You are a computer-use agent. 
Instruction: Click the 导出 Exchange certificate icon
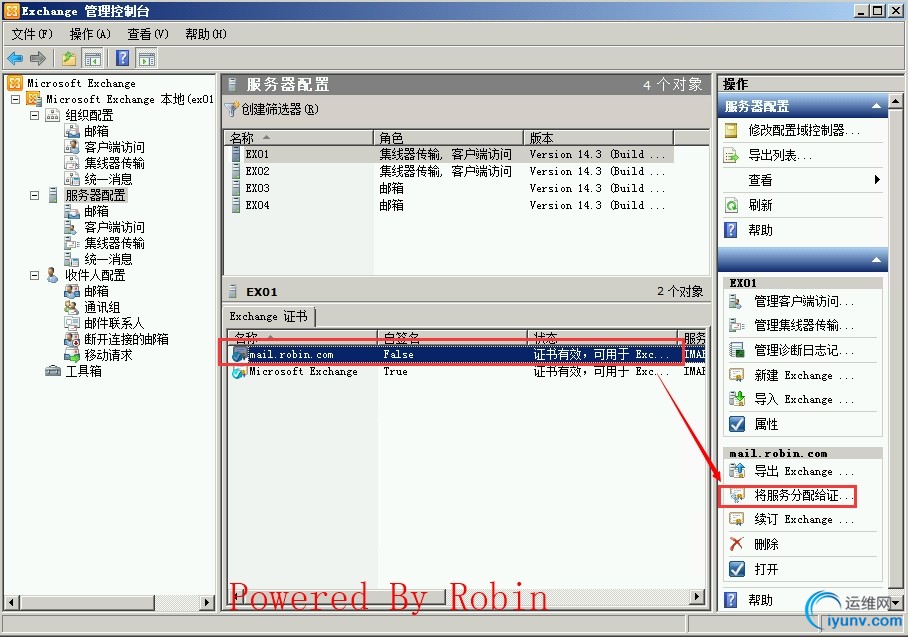737,471
